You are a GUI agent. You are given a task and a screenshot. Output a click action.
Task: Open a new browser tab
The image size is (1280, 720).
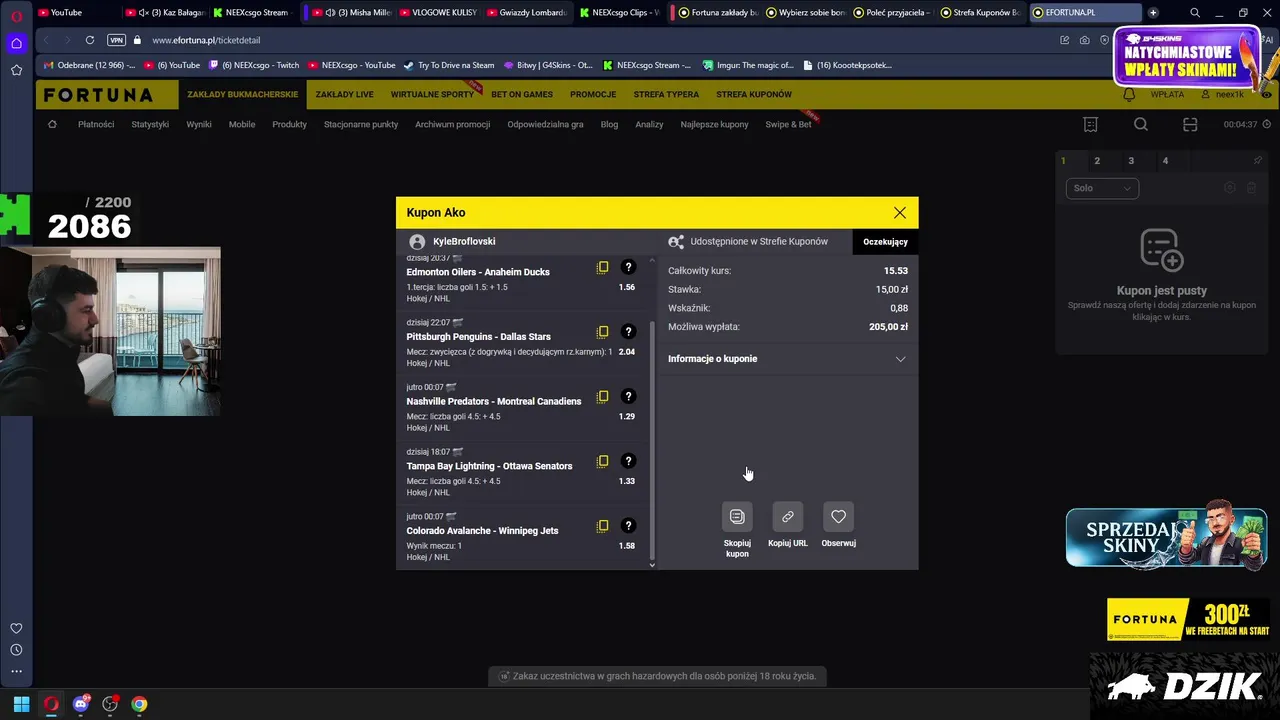tap(1153, 13)
